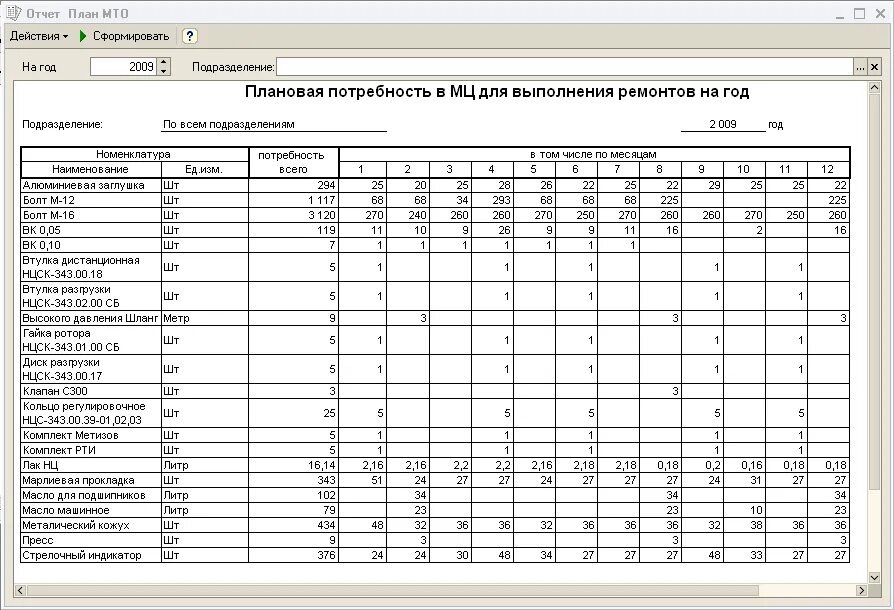Select the month 6 column header
This screenshot has height=610, width=894.
click(576, 169)
